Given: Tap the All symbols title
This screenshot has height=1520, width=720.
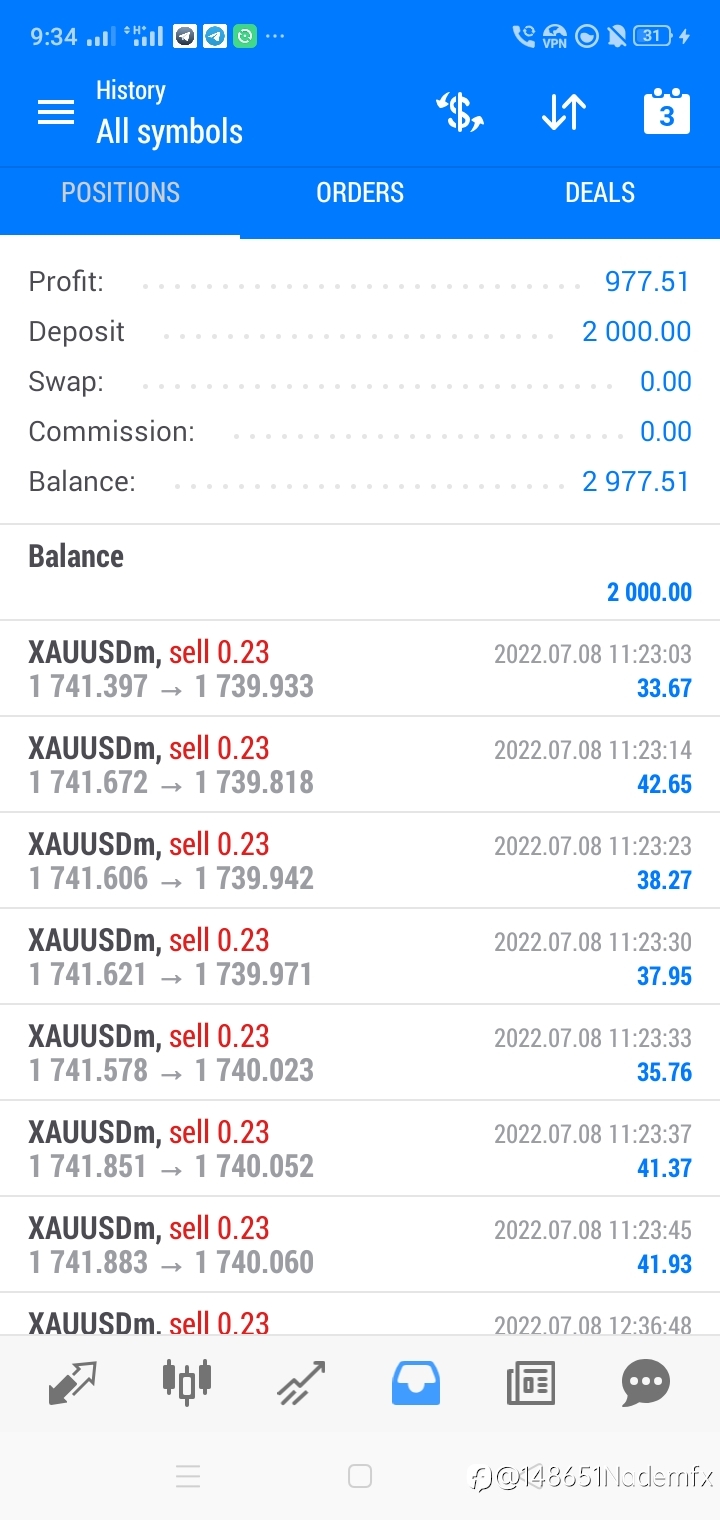Looking at the screenshot, I should [169, 132].
